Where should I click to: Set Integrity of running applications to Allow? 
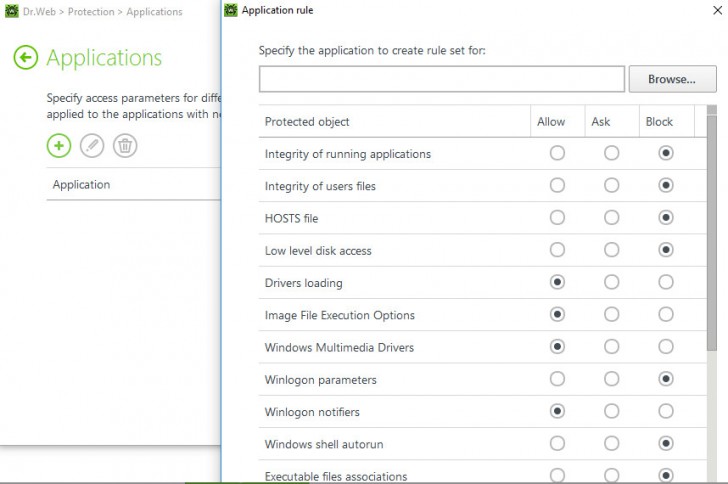(557, 153)
